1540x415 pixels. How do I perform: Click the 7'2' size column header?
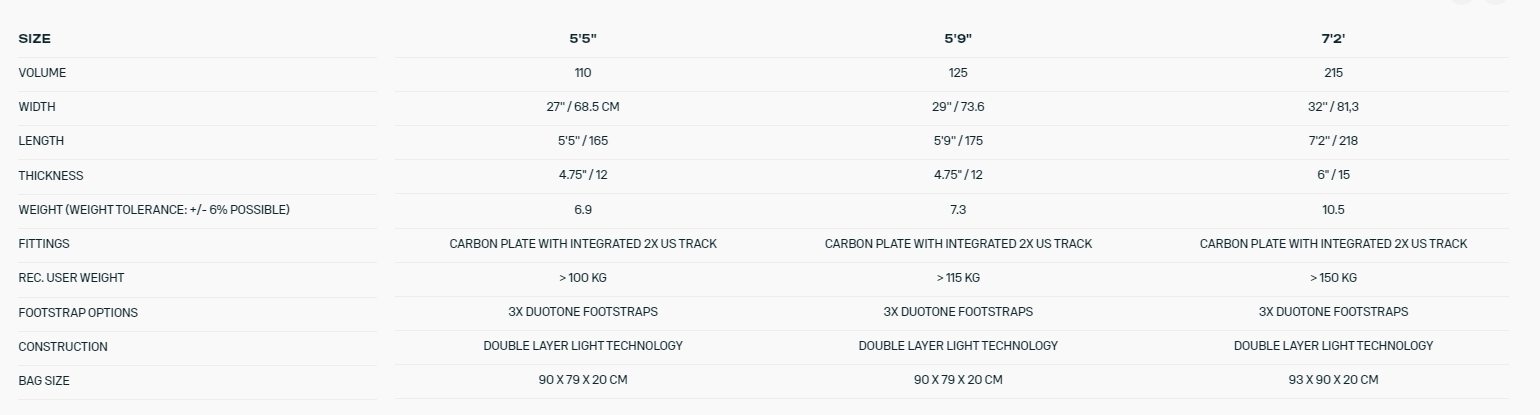tap(1333, 38)
